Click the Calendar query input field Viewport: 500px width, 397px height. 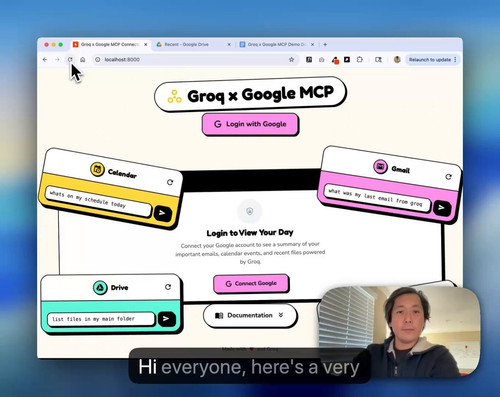coord(99,201)
